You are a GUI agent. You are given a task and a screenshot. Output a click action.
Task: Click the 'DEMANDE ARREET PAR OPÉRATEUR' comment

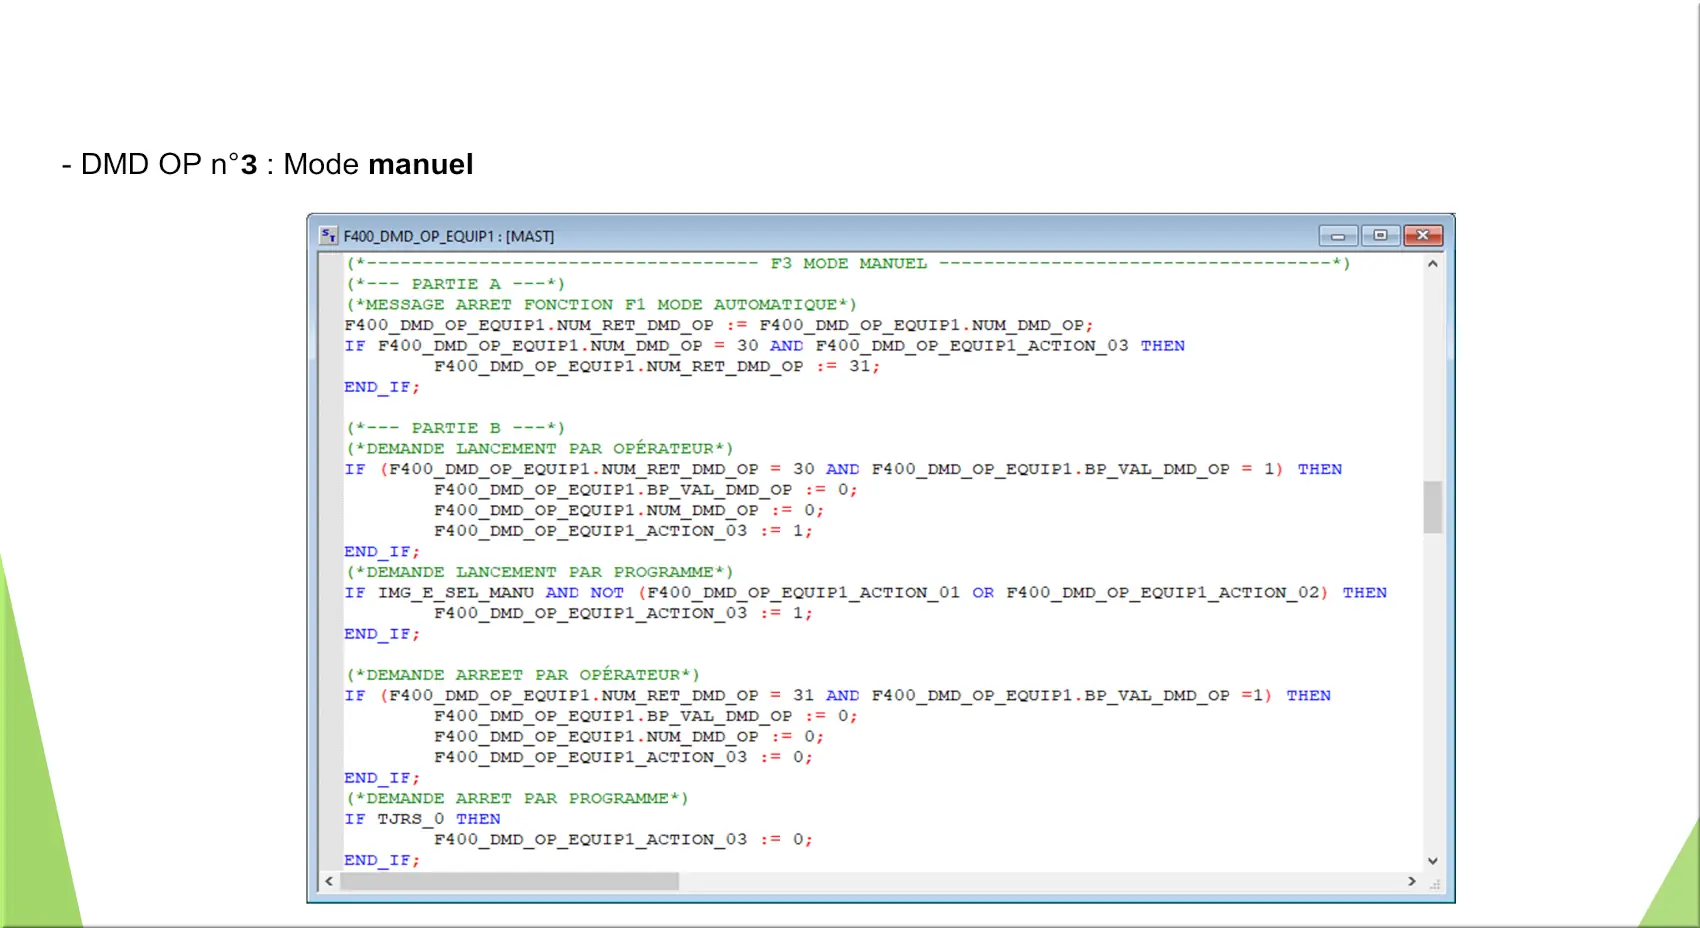click(523, 675)
